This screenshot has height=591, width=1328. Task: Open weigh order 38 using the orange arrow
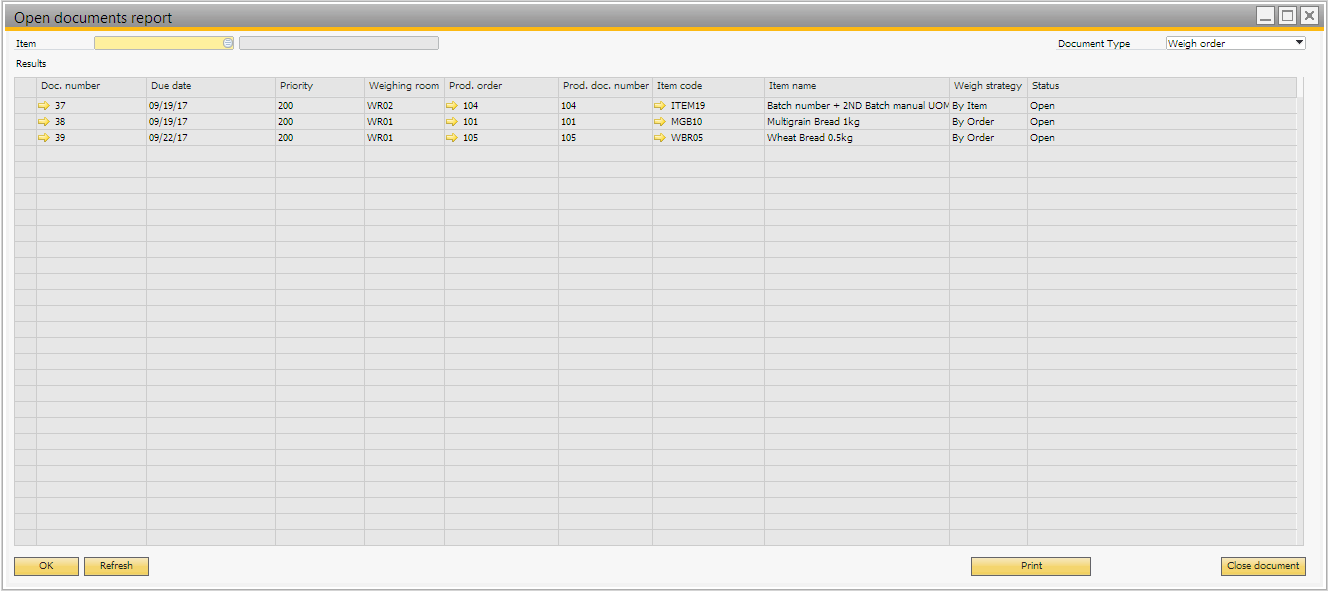[x=44, y=121]
